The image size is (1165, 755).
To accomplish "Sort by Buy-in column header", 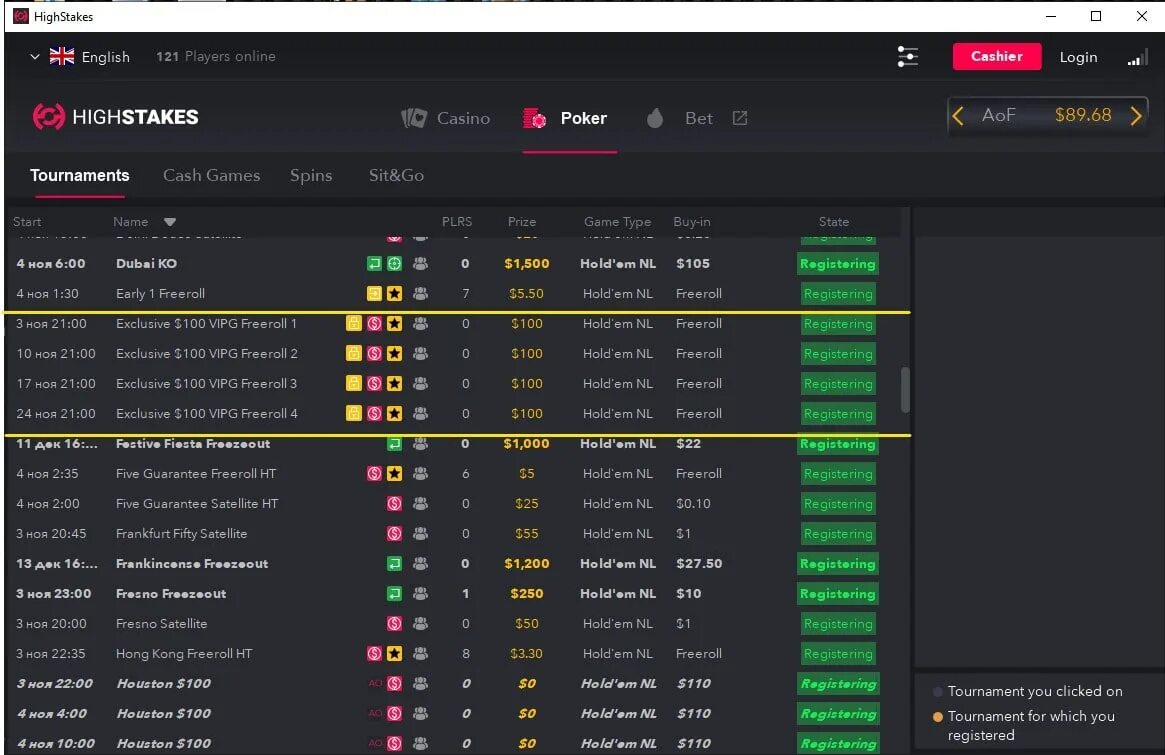I will 692,221.
